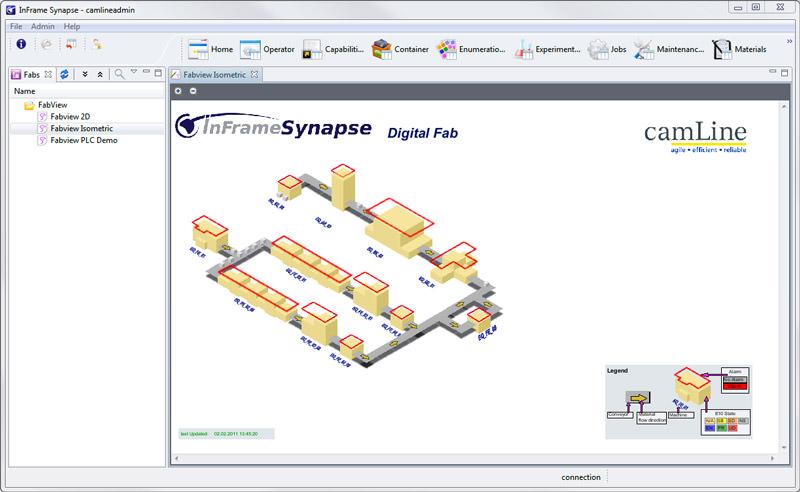Refresh the Fabs view
This screenshot has width=800, height=492.
(64, 75)
